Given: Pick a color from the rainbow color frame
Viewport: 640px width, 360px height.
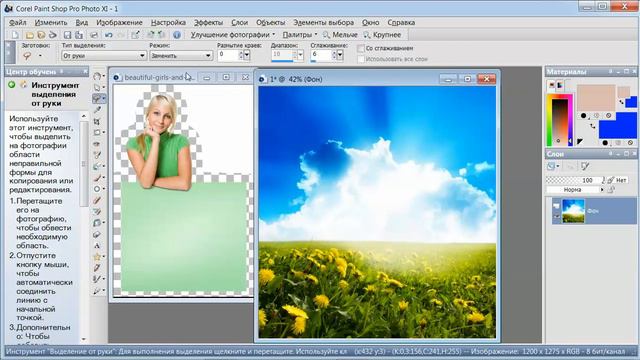Looking at the screenshot, I should 559,119.
